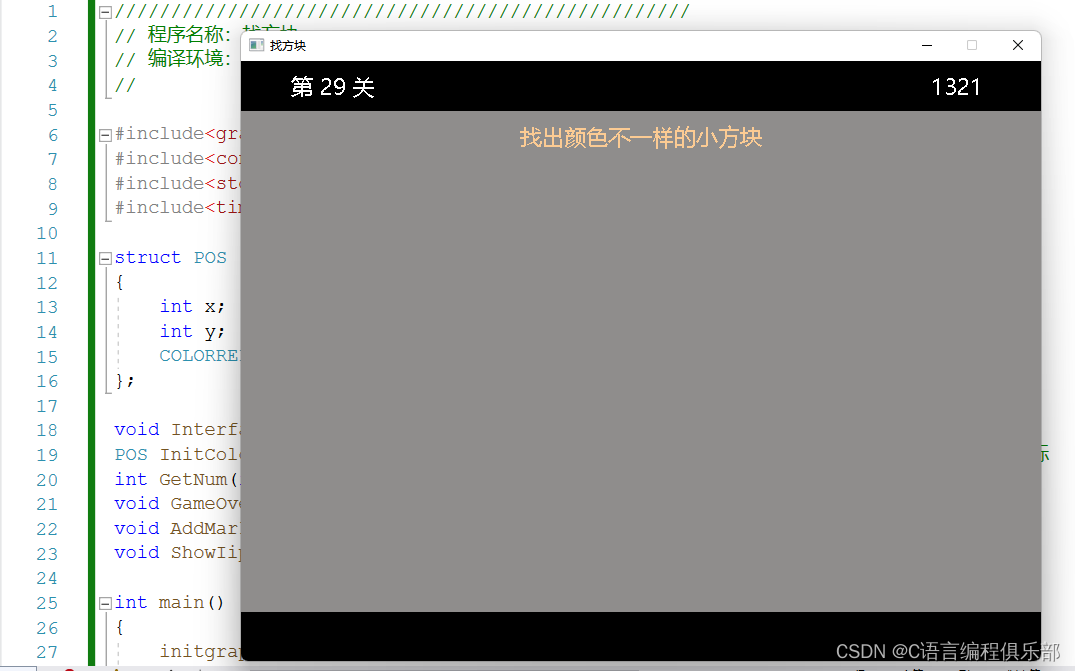
Task: Click 'POS InitColor' declaration on line 19
Action: click(178, 454)
